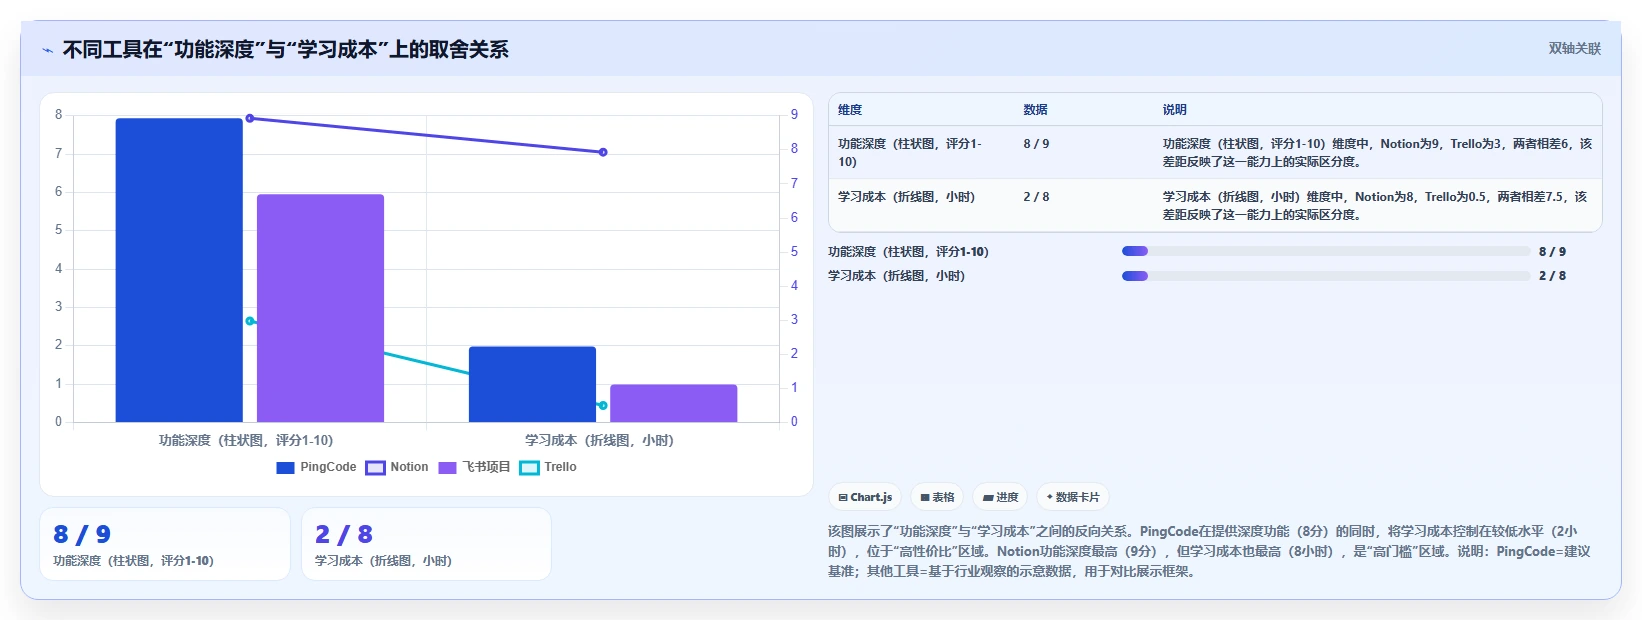Click the description mentioning Notion为9，Trello为3
Screen dimensions: 1642x620
1377,152
